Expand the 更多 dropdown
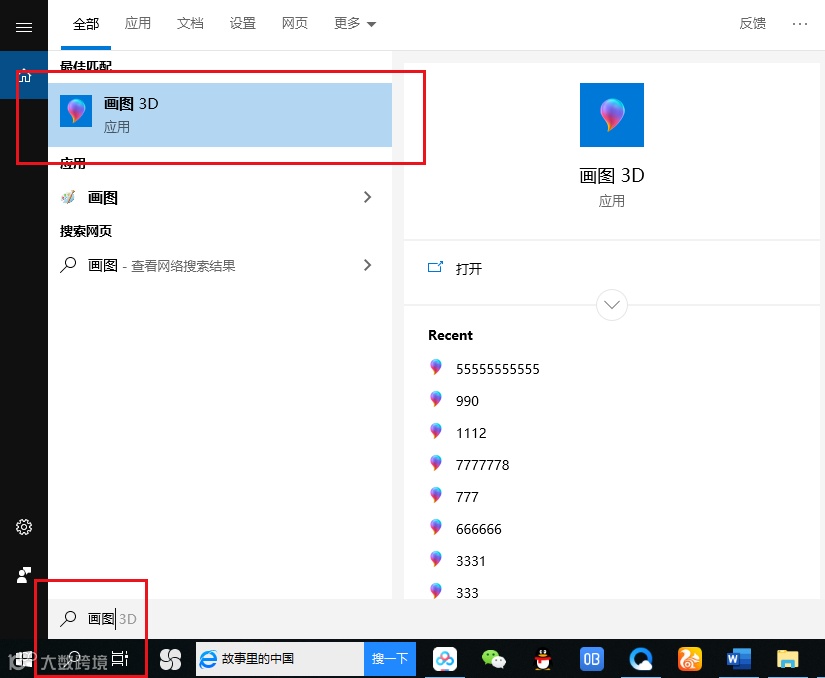Screen dimensions: 825x678 point(355,24)
